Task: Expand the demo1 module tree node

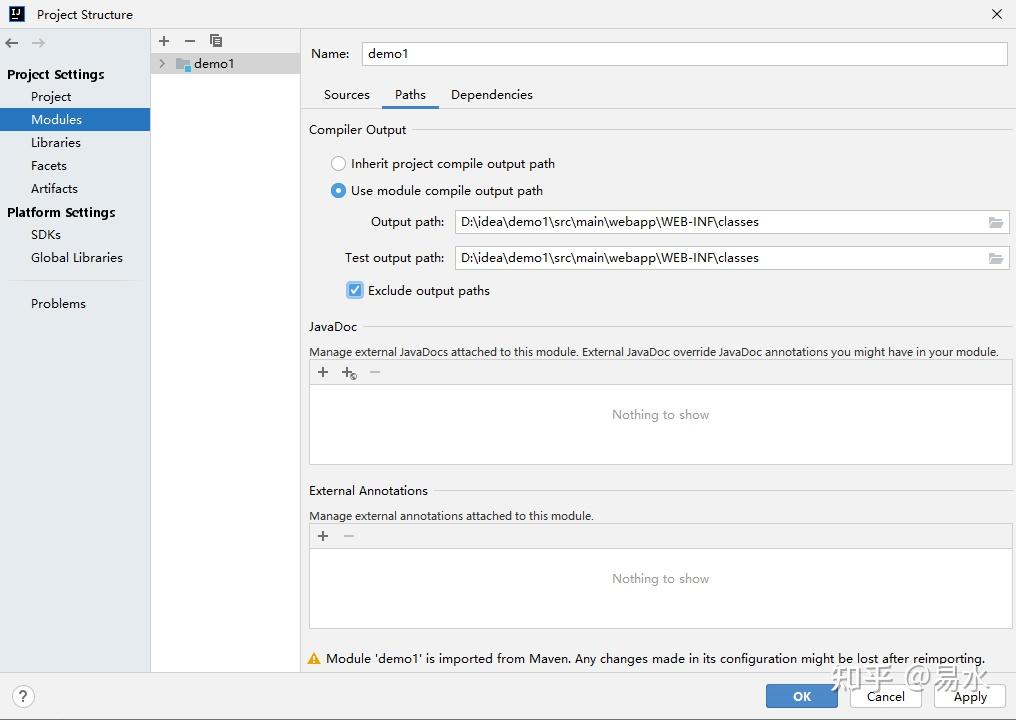Action: pyautogui.click(x=162, y=63)
